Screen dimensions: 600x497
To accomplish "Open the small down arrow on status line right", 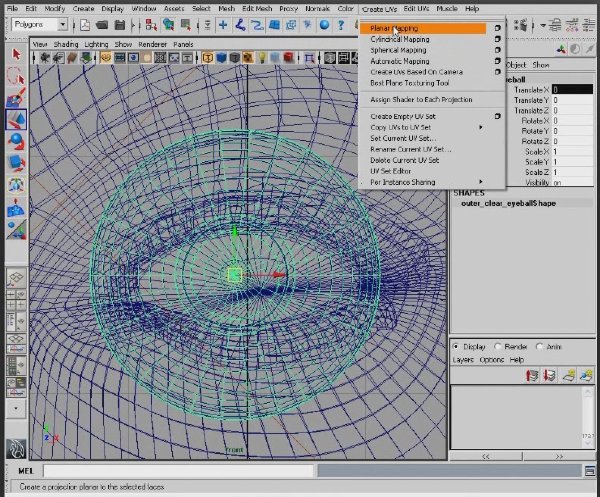I will coord(543,26).
